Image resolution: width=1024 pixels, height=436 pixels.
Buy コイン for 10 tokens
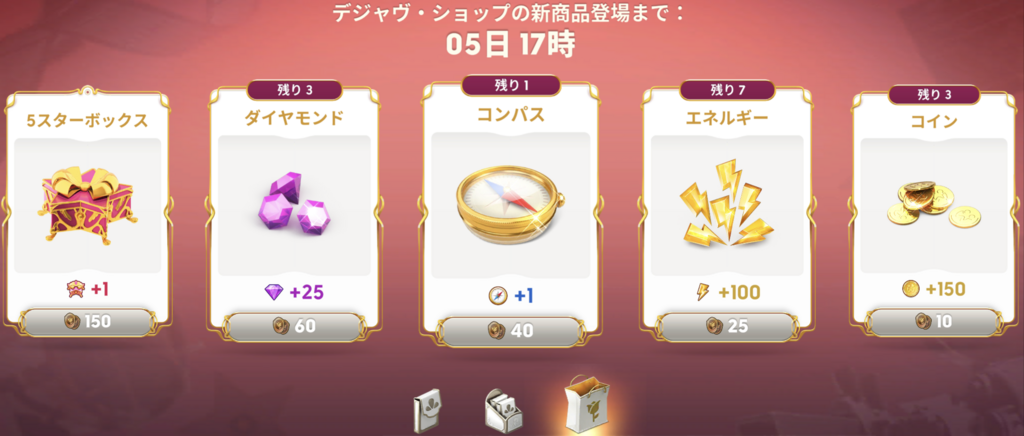933,321
